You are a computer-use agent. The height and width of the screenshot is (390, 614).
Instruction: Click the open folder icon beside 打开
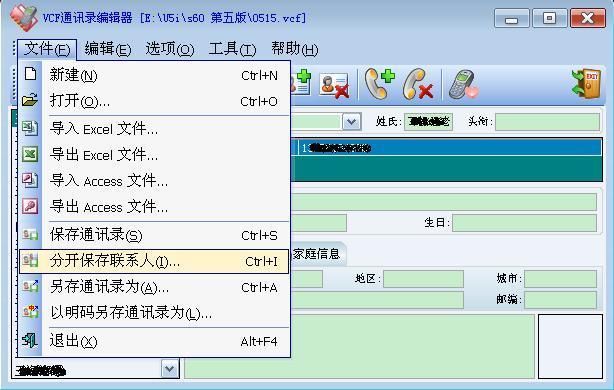click(x=30, y=100)
